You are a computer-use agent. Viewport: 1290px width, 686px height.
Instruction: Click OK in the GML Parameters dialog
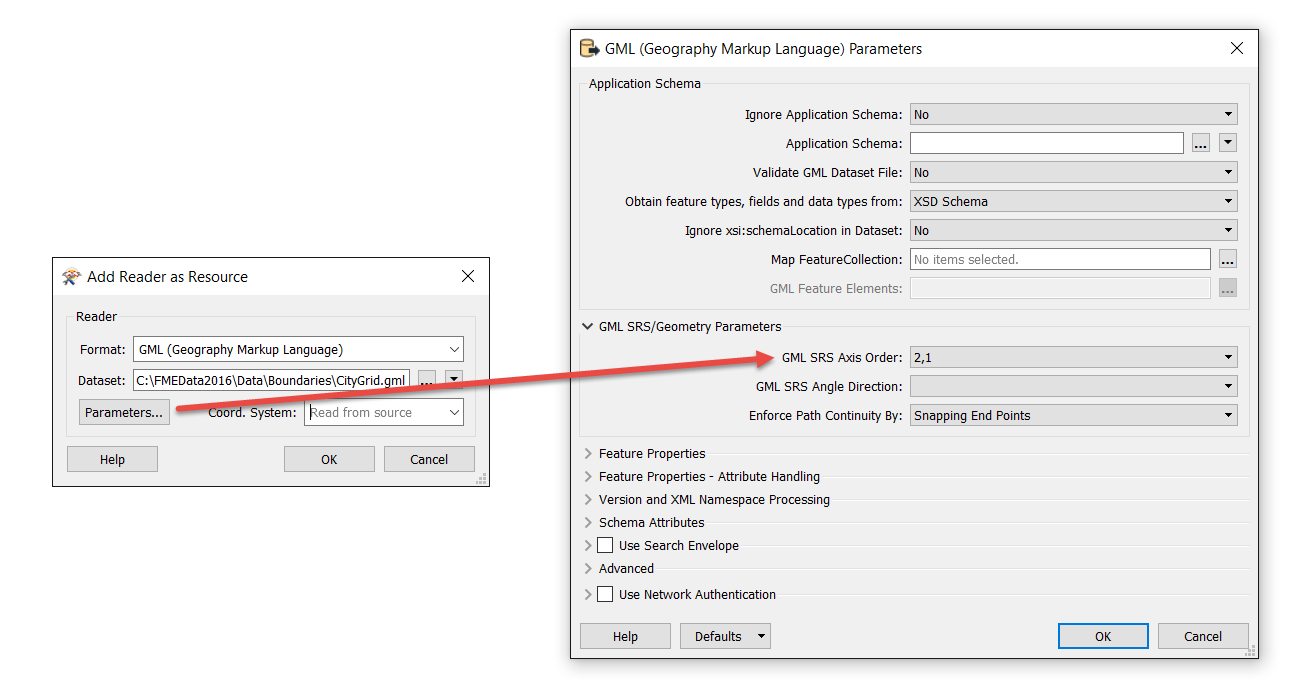tap(1103, 636)
